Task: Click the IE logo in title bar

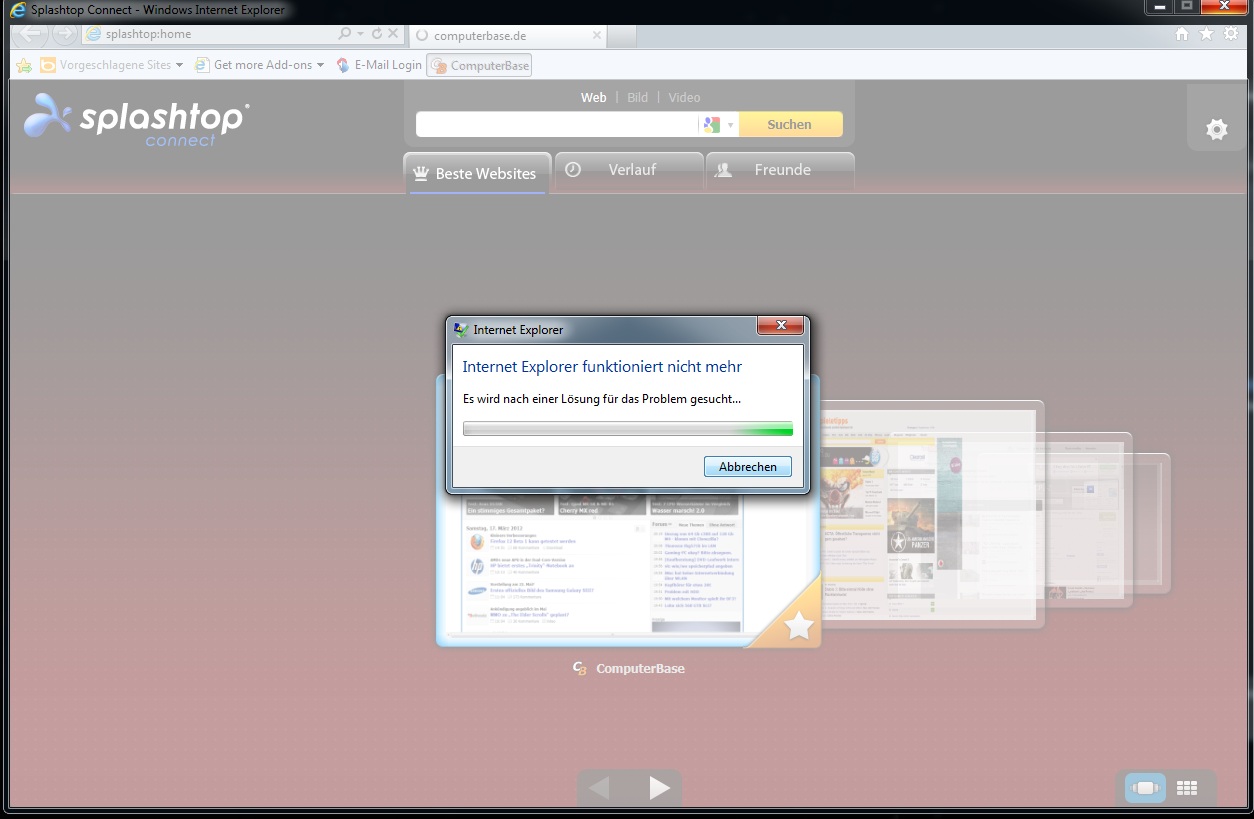Action: pos(18,10)
